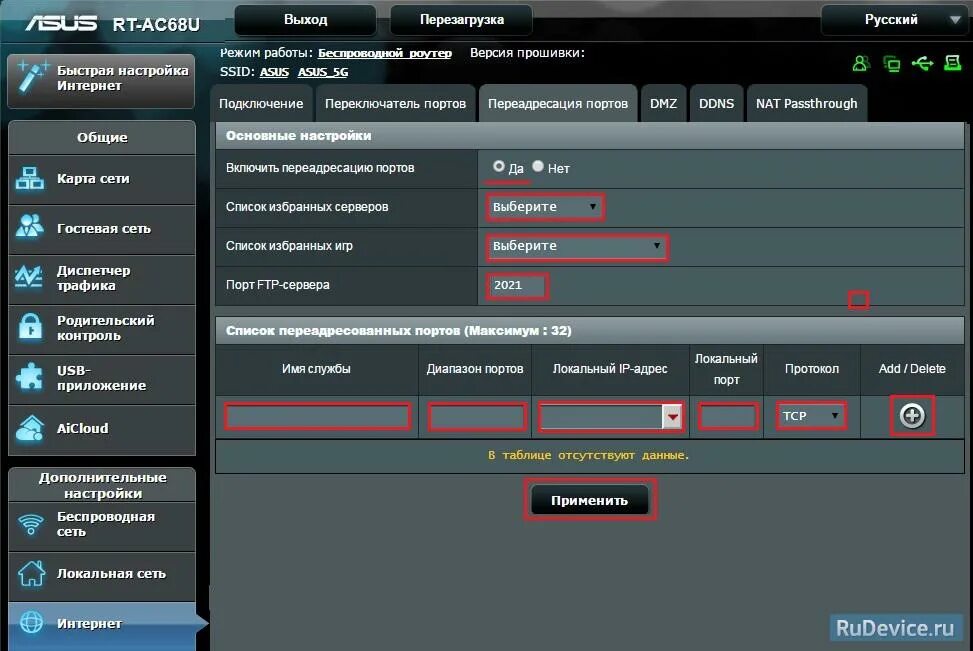Click the ASUS SSID link

tap(274, 72)
